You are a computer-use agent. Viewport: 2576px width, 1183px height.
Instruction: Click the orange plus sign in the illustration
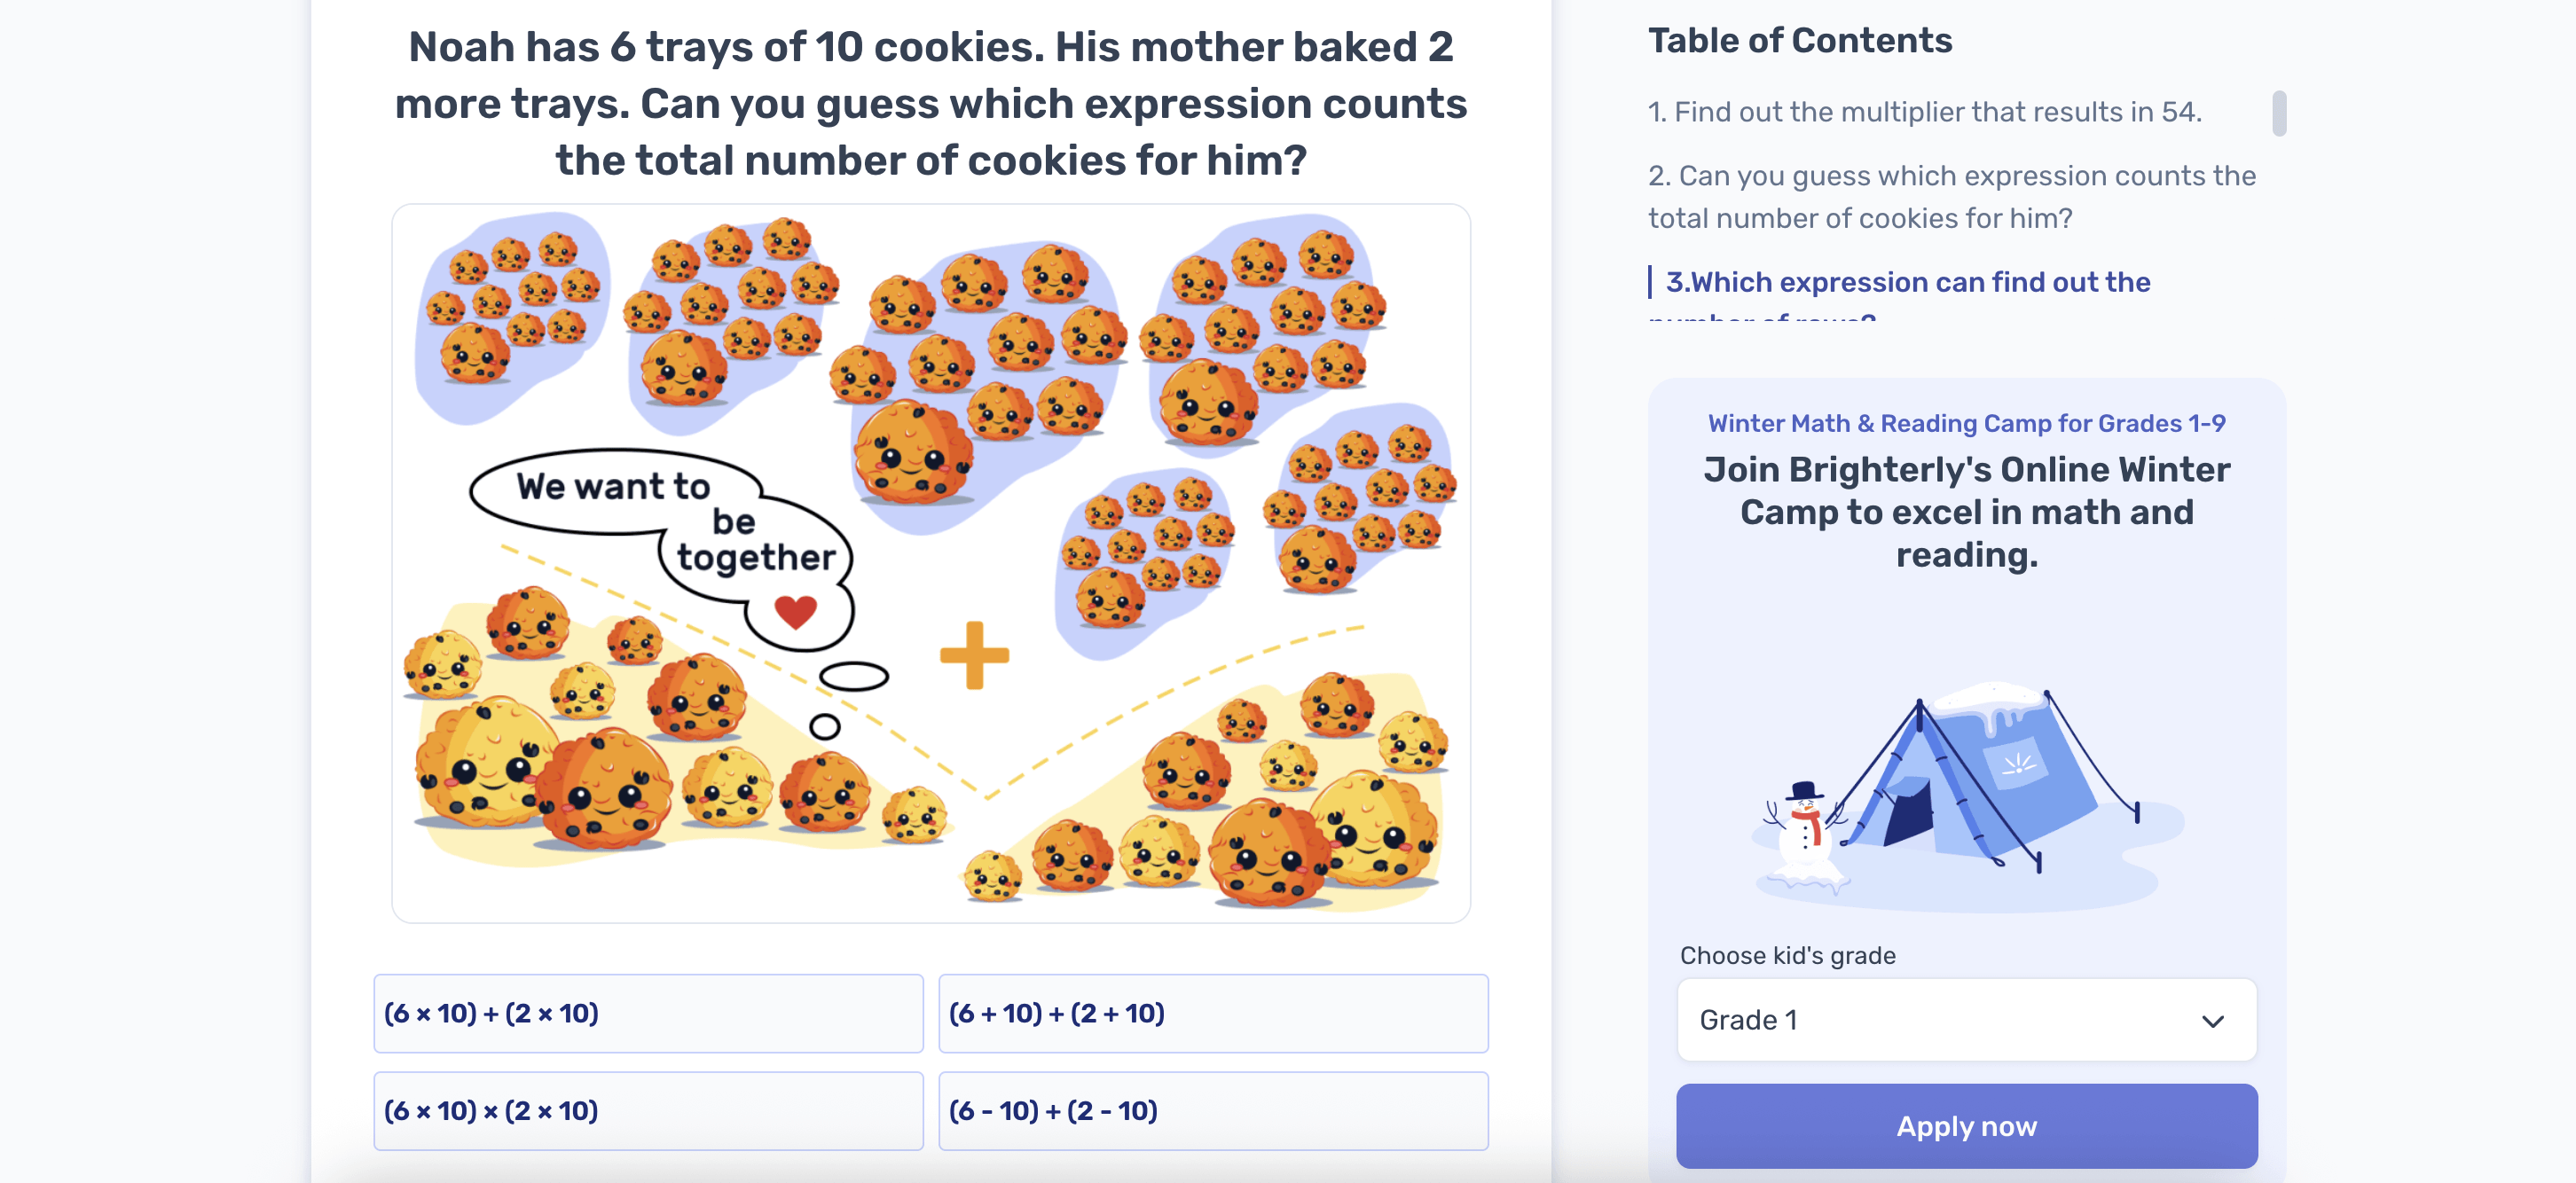(974, 655)
